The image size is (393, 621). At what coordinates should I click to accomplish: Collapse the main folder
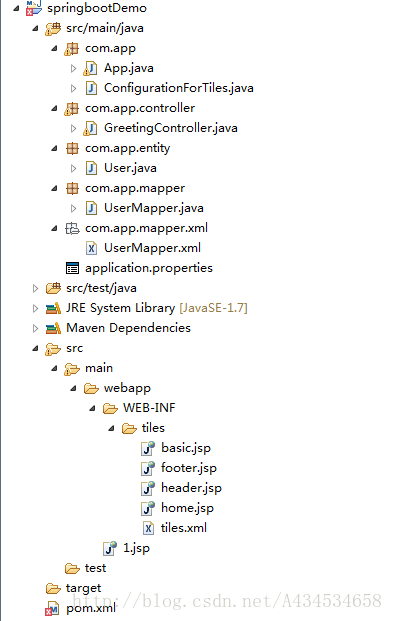coord(54,369)
